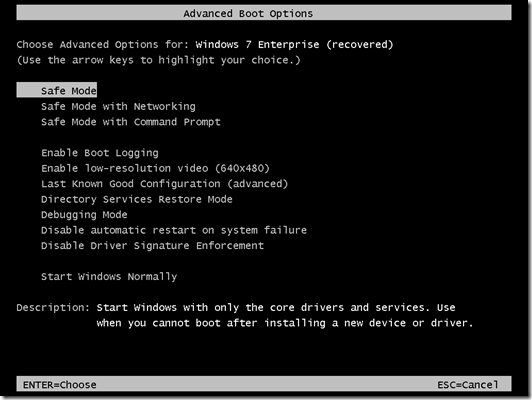Select Disable automatic restart on system failure
Viewport: 532px width, 400px height.
tap(174, 230)
